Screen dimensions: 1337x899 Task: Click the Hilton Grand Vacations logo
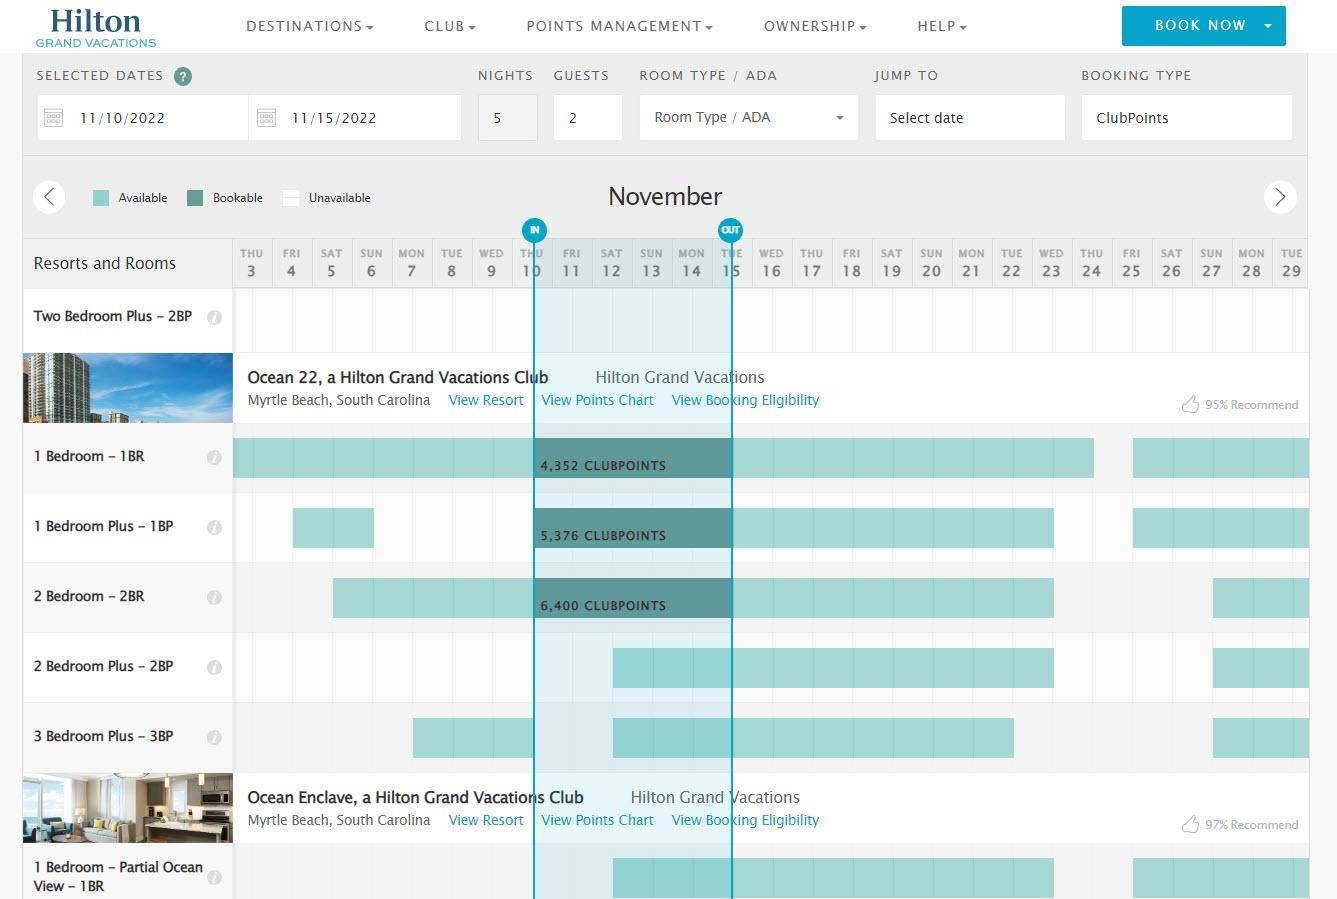point(96,27)
